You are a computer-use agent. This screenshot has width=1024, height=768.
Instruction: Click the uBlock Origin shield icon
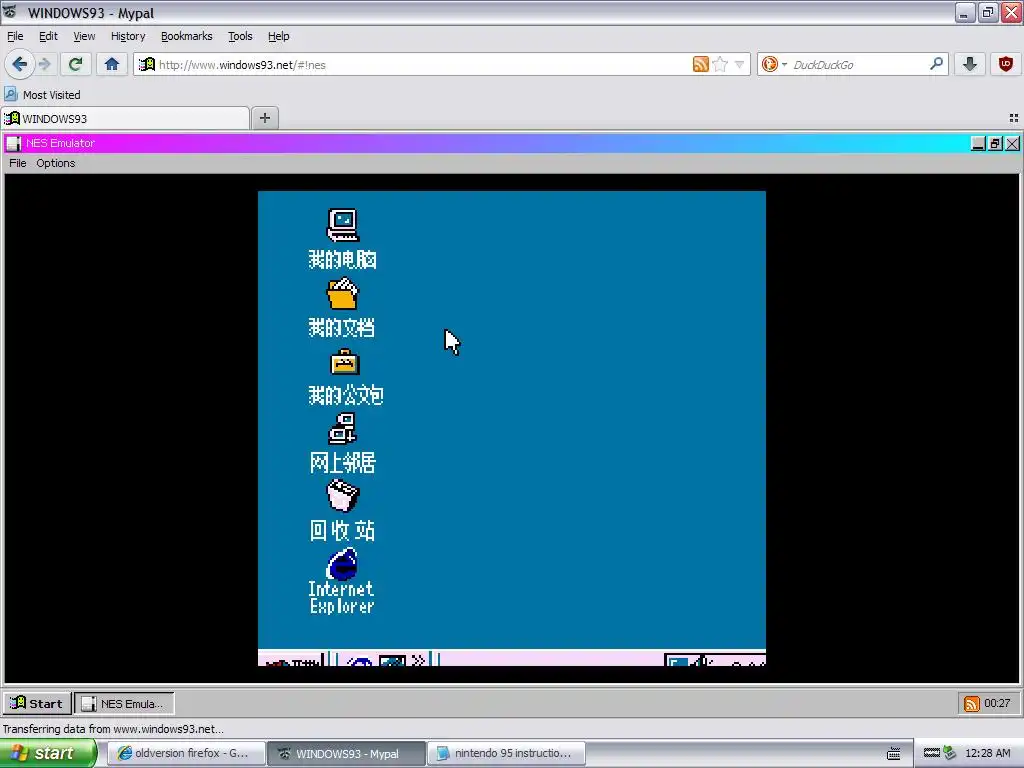[x=1006, y=64]
